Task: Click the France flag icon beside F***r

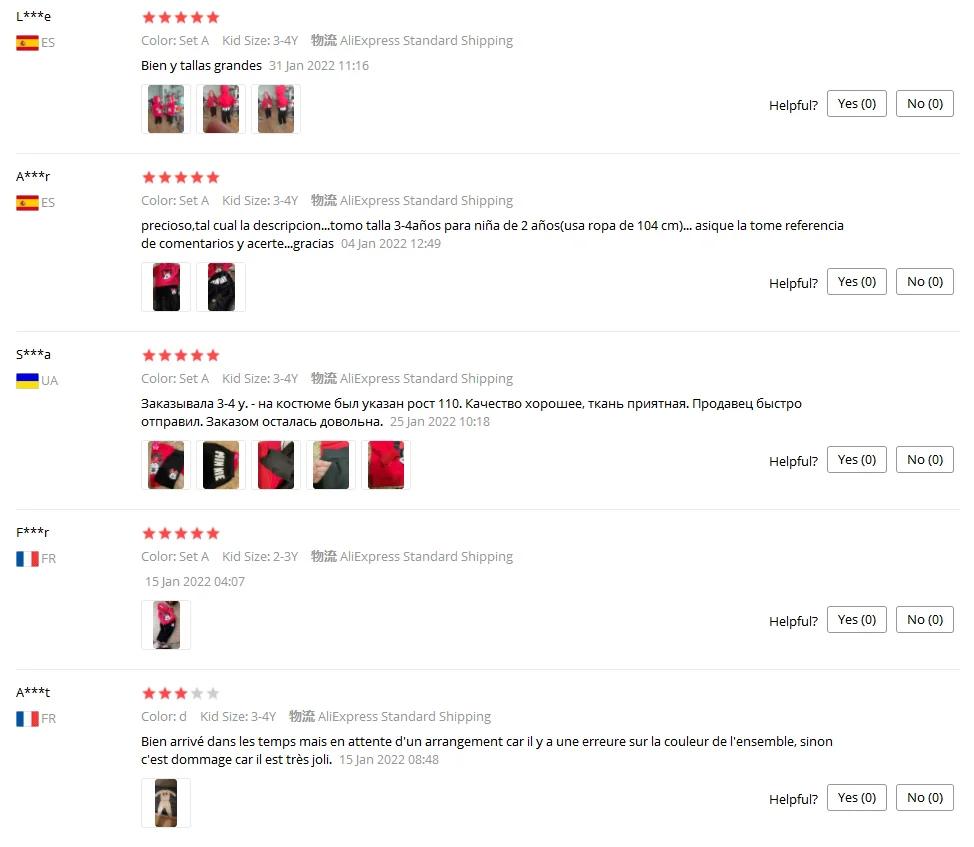Action: [27, 559]
